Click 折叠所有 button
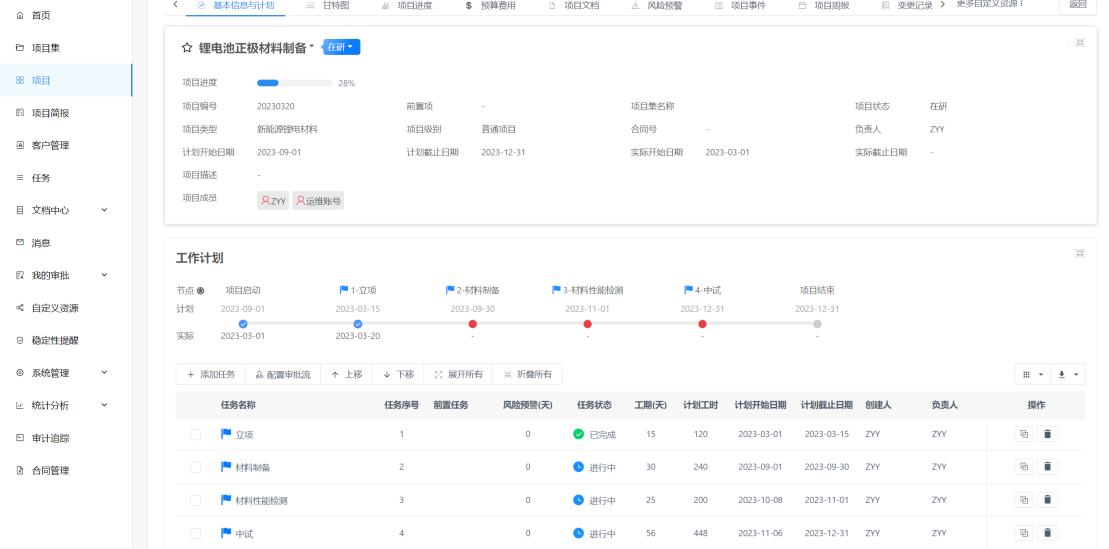Image resolution: width=1109 pixels, height=549 pixels. [527, 374]
